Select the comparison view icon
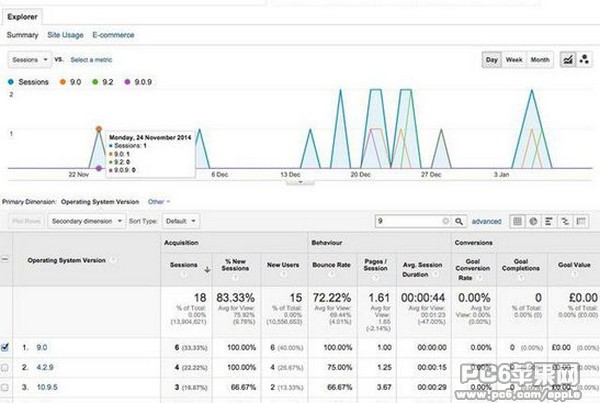This screenshot has width=600, height=403. click(565, 220)
